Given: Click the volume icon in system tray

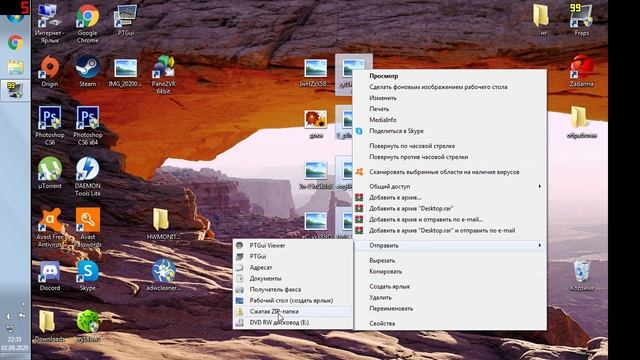Looking at the screenshot, I should pos(9,316).
